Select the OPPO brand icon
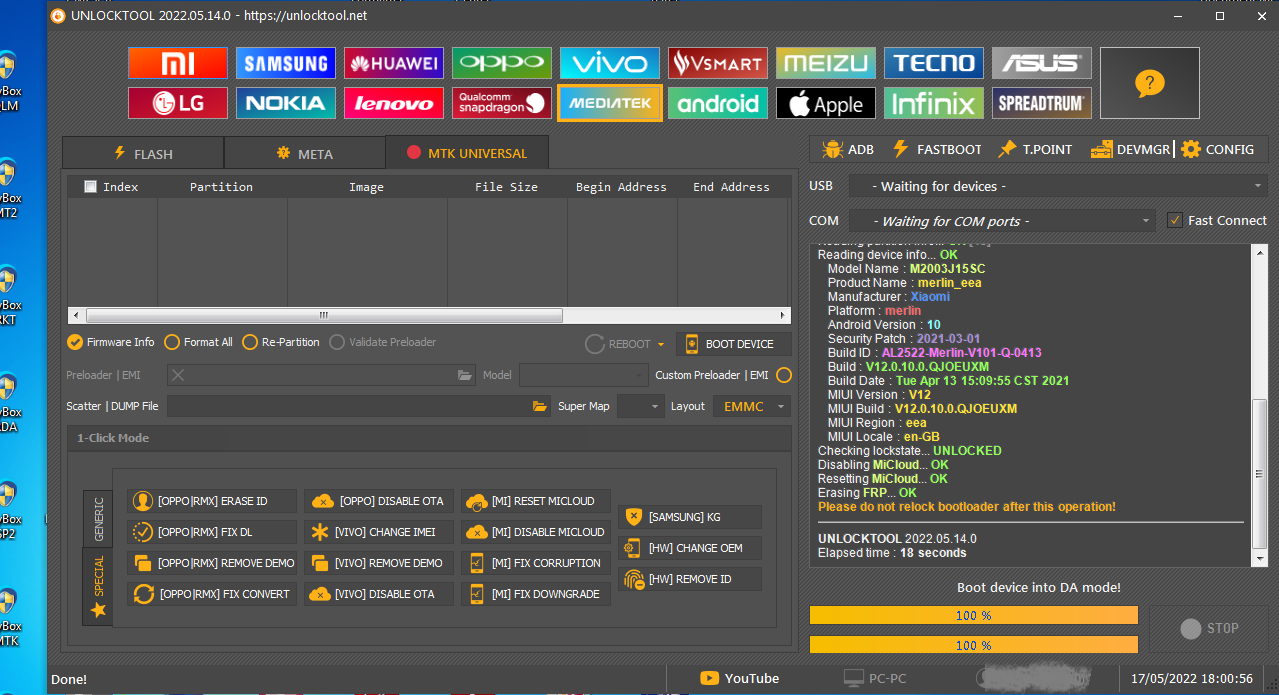This screenshot has width=1279, height=695. coord(502,63)
